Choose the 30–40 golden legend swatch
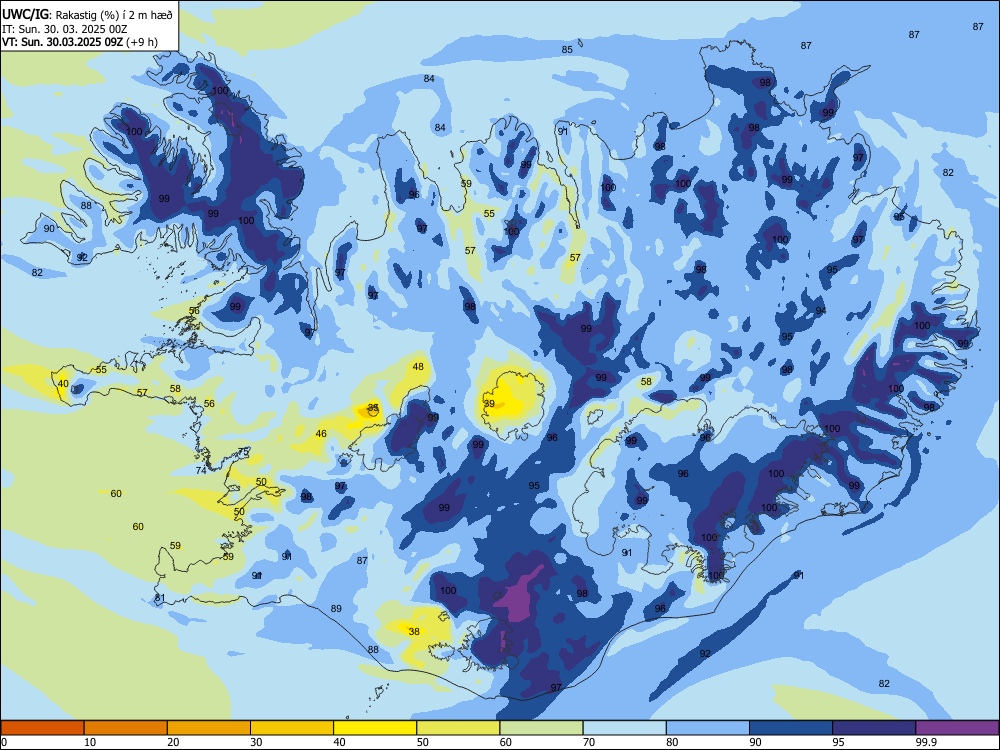1000x750 pixels. click(292, 728)
